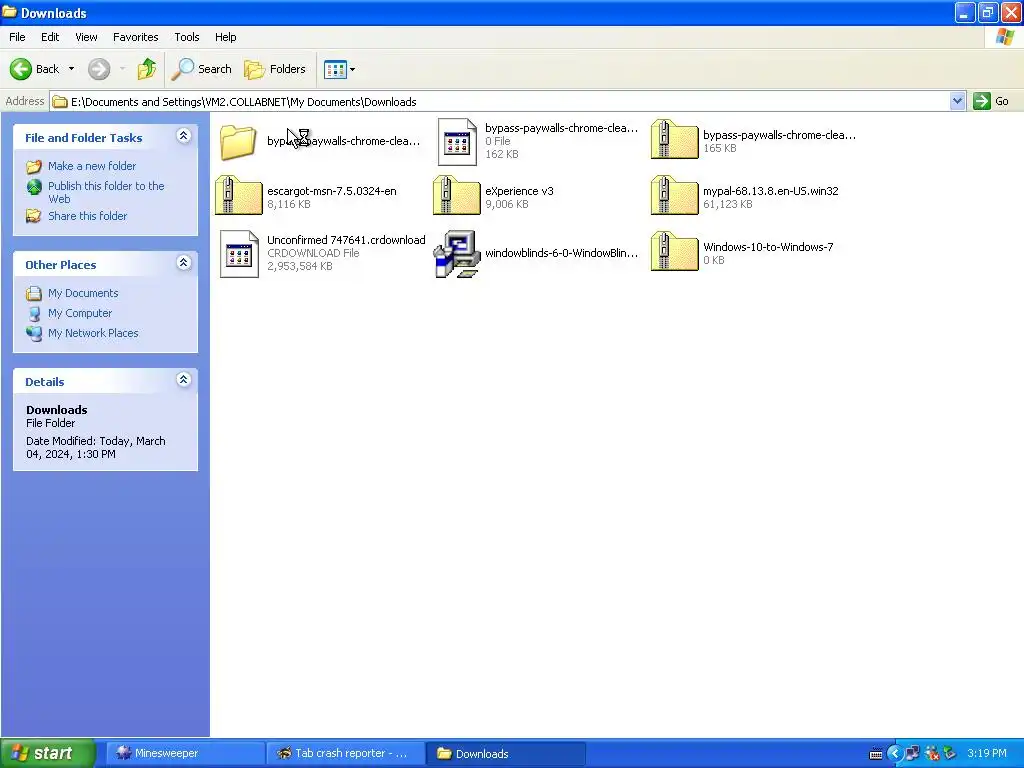Click the Safely Remove Hardware tray icon

tap(950, 754)
